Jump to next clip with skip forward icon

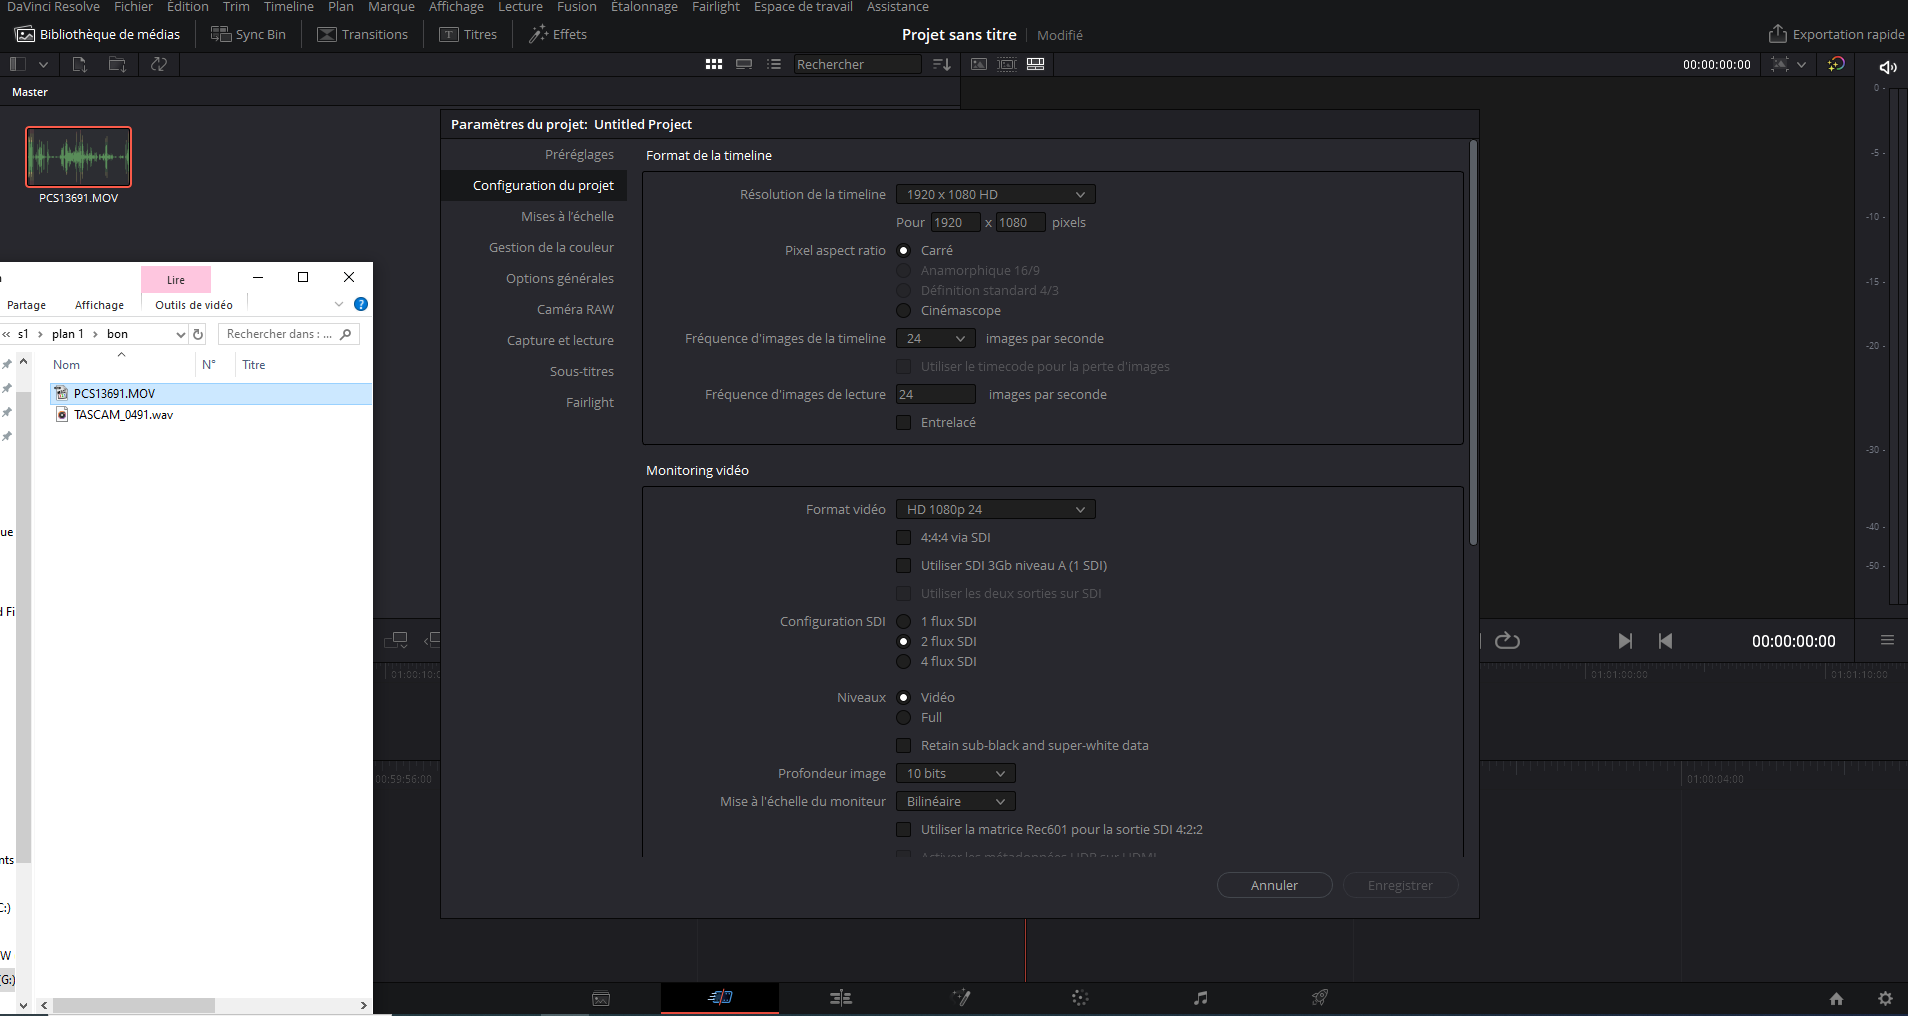1625,641
